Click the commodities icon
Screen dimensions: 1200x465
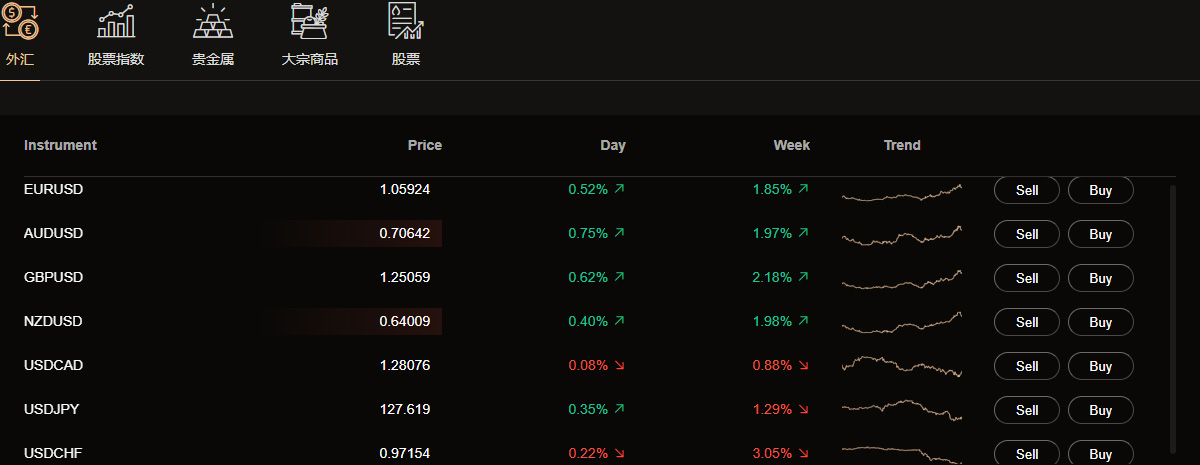(309, 21)
